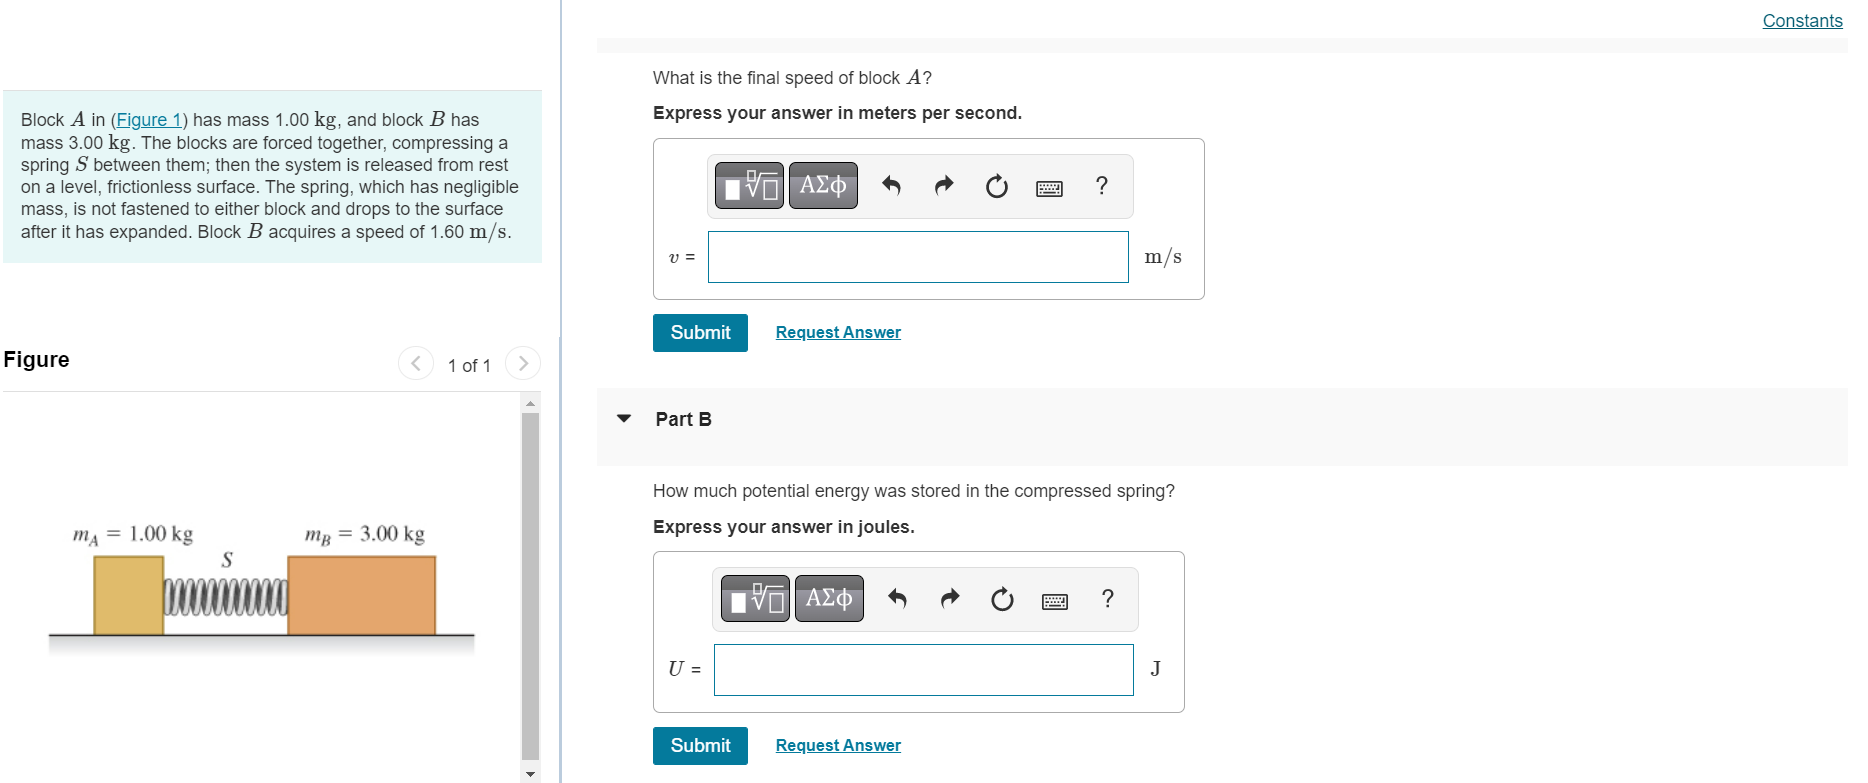
Task: Redo an entry using Part A toolbar
Action: coord(943,185)
